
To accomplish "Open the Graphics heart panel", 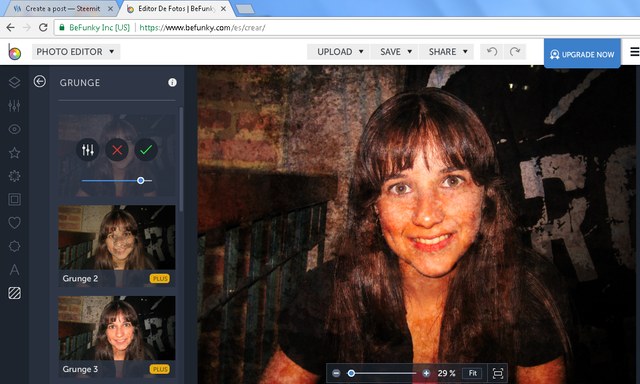I will point(14,222).
